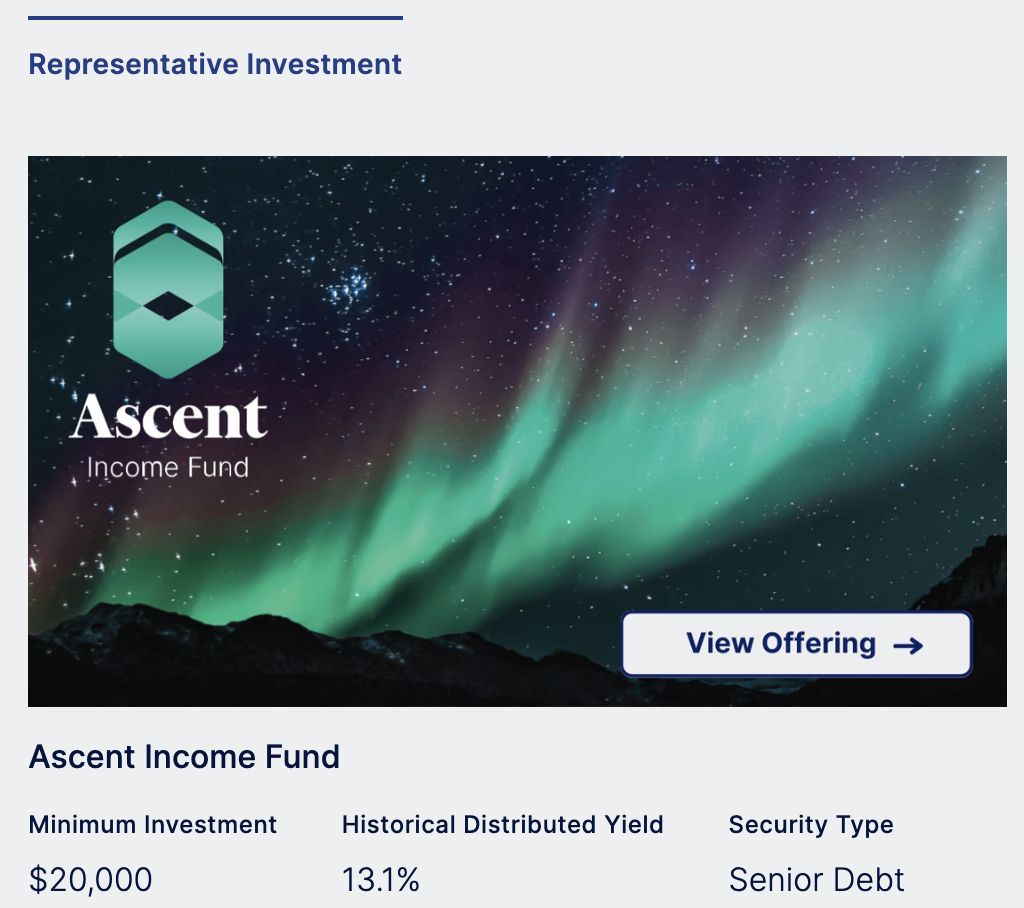Screen dimensions: 1024x908
Task: Click the Historical Distributed Yield label
Action: click(x=502, y=825)
